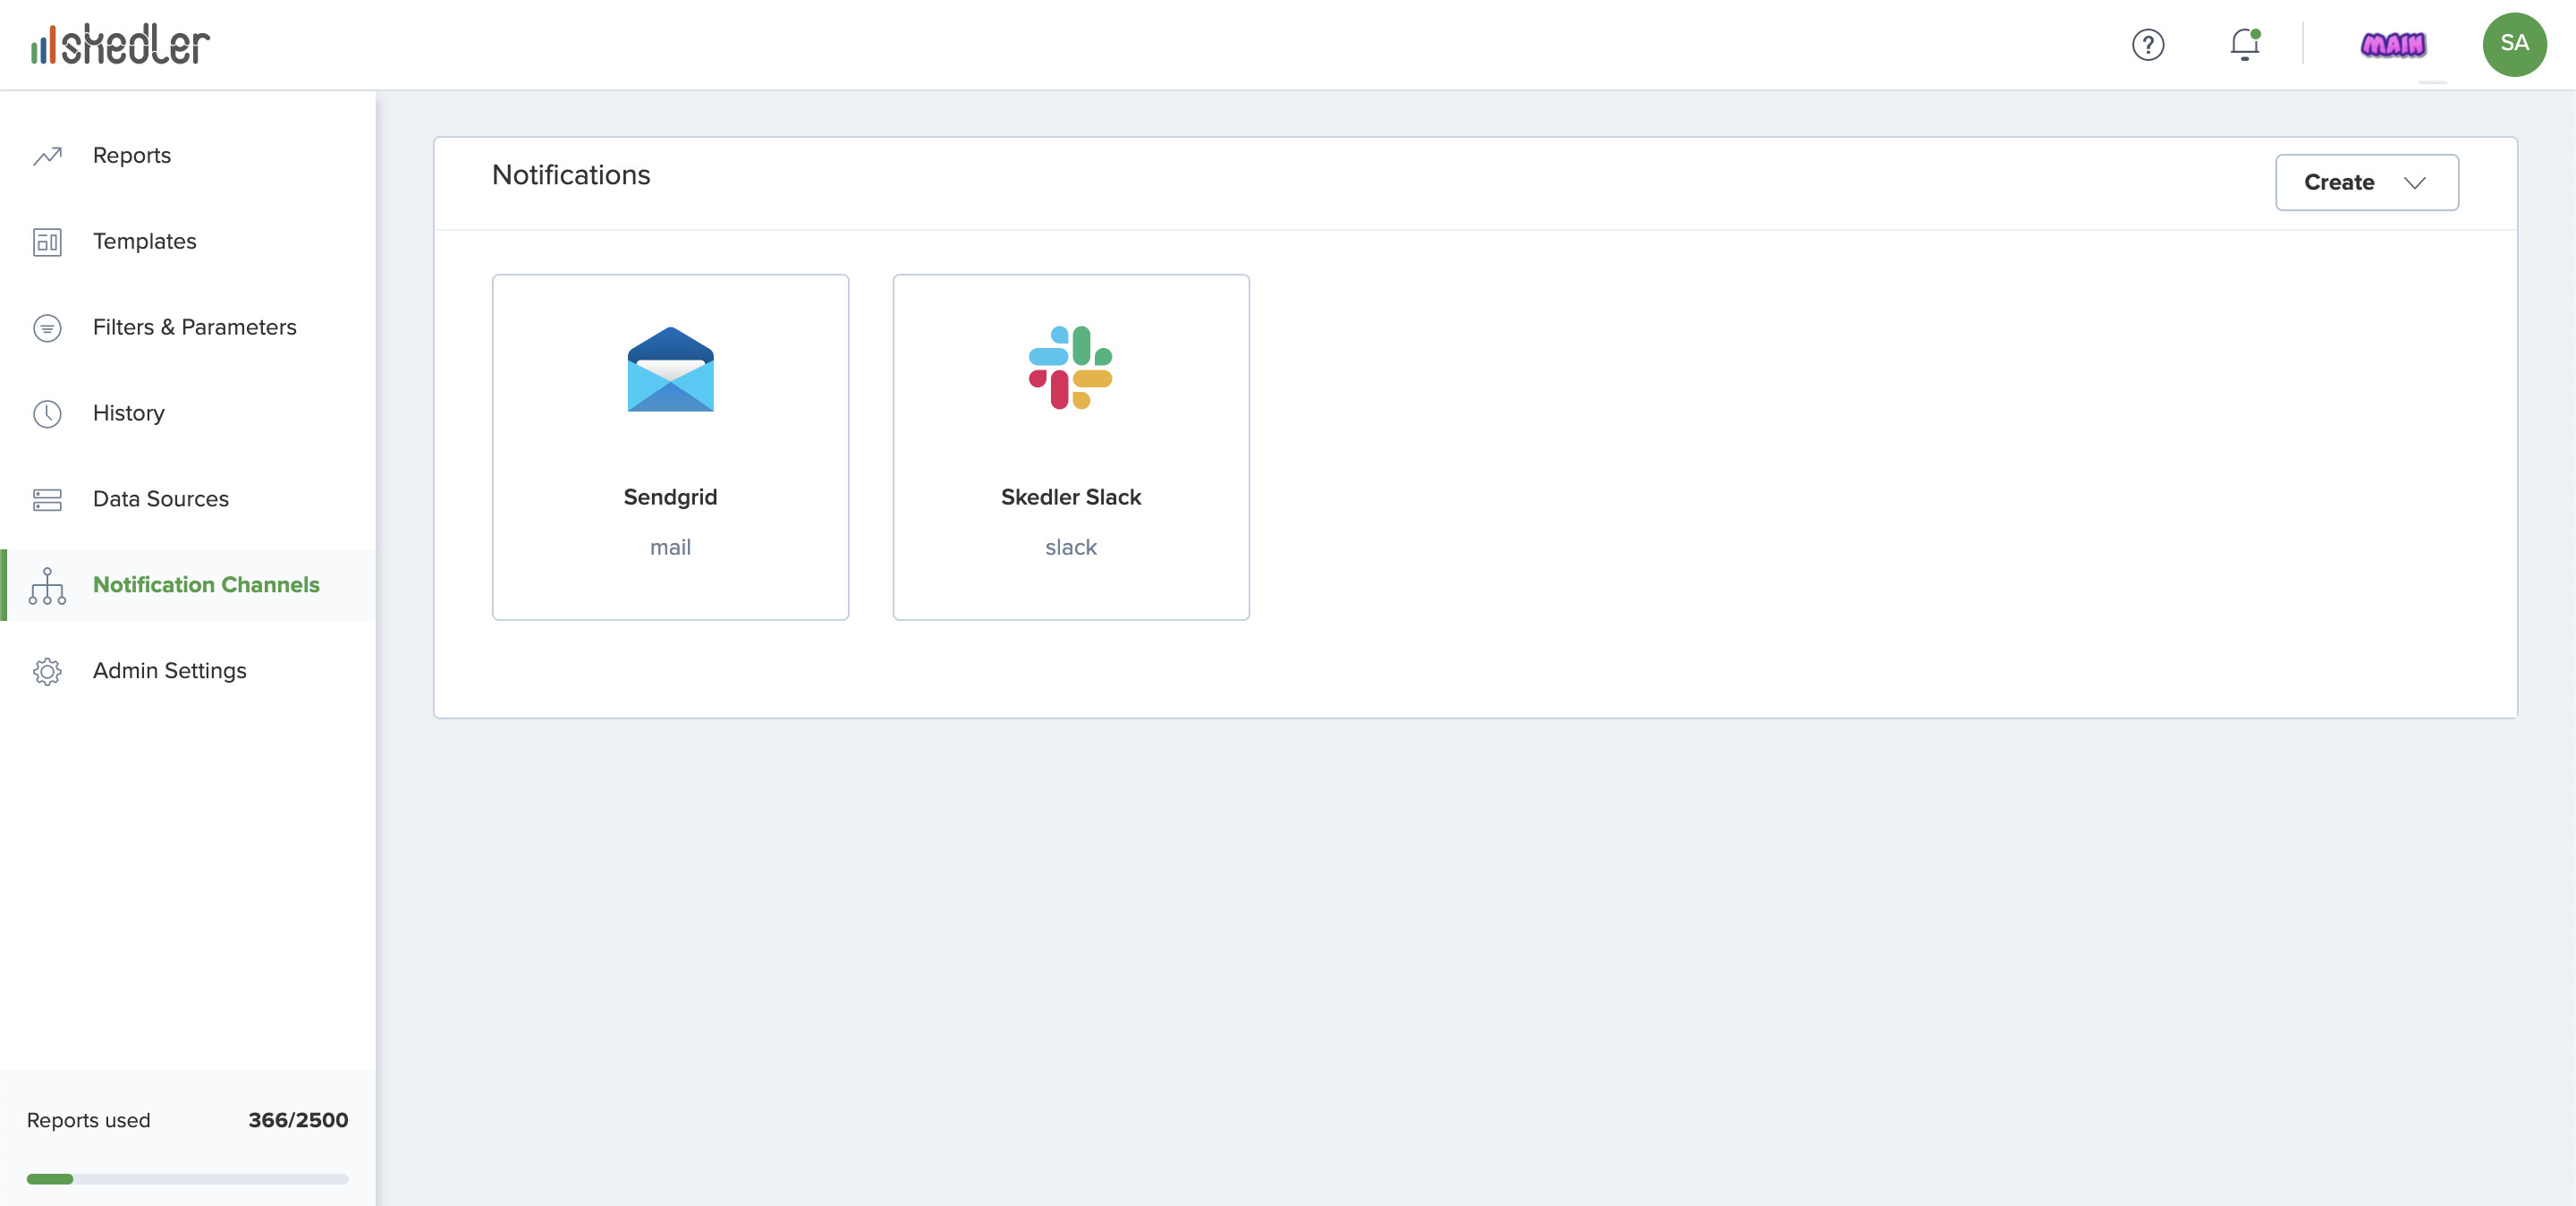This screenshot has width=2576, height=1206.
Task: Click the Filters & Parameters funnel icon
Action: point(47,328)
